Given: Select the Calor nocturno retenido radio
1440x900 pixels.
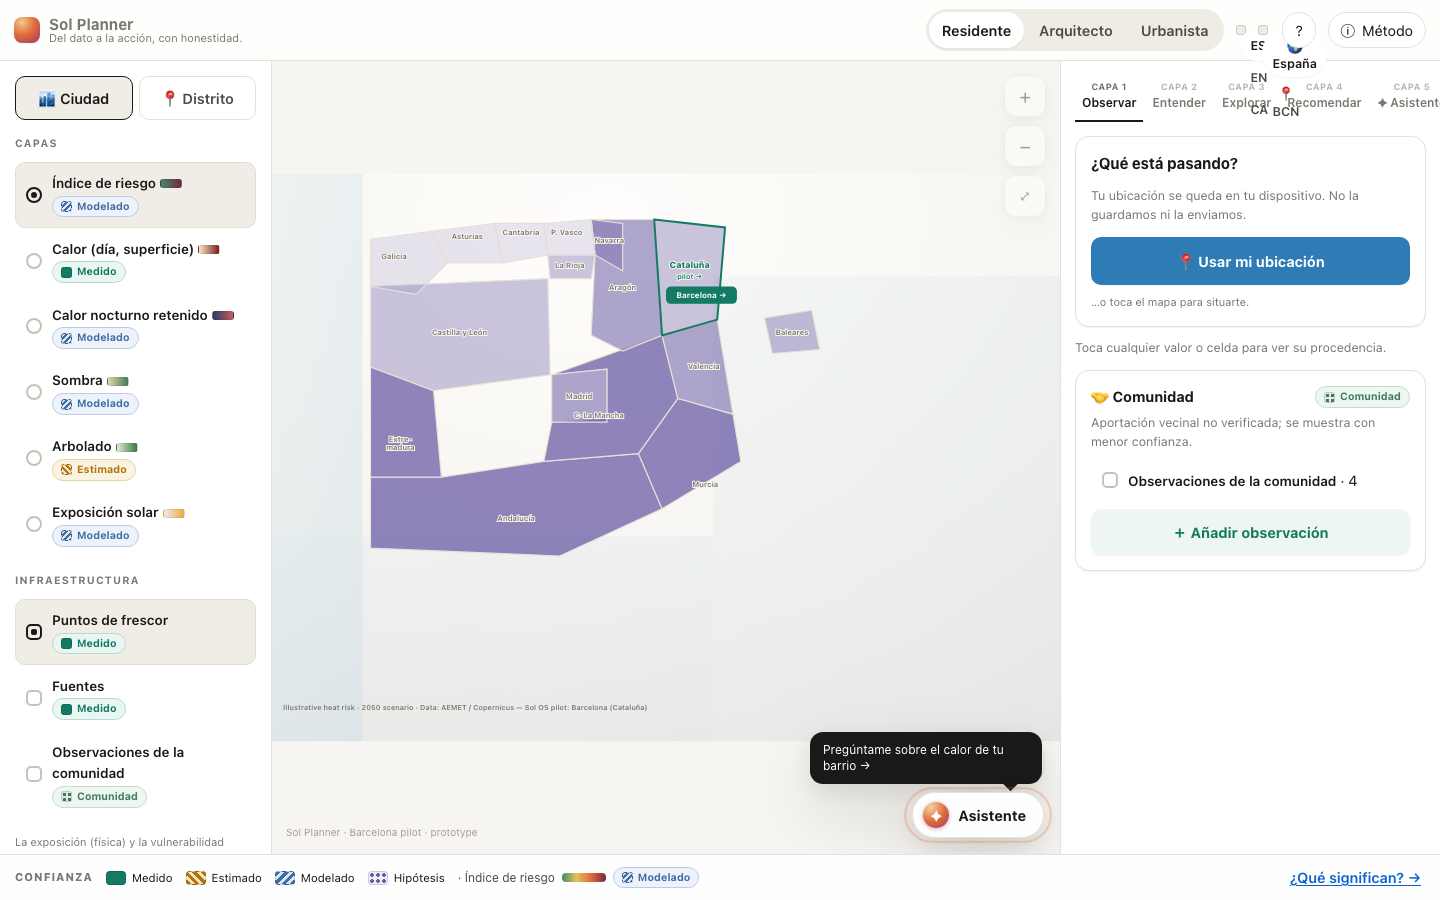Looking at the screenshot, I should coord(34,326).
